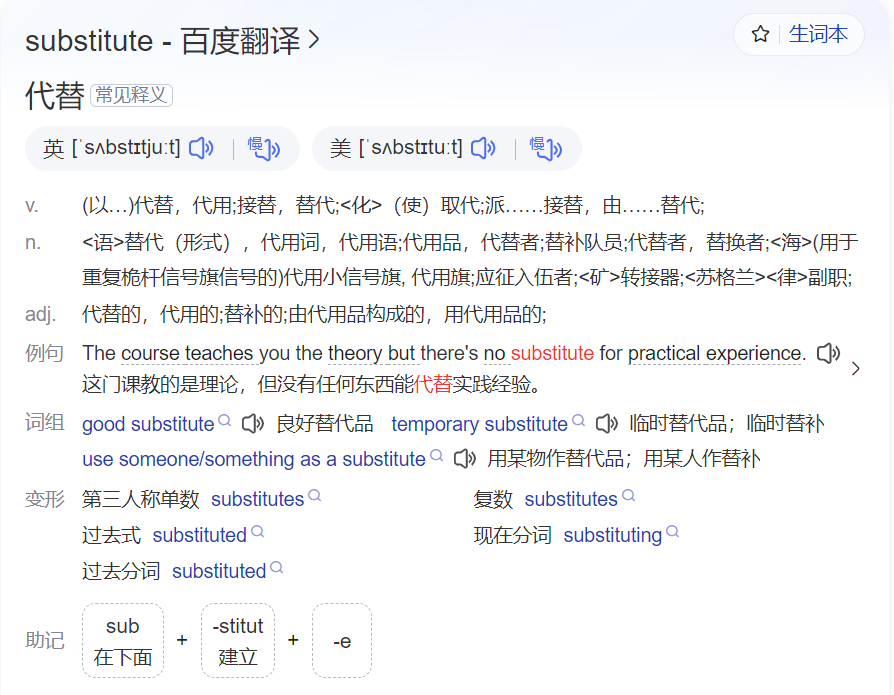Screen dimensions: 894x695
Task: Search icon after 'use someone/something as a substitute'
Action: tap(436, 455)
